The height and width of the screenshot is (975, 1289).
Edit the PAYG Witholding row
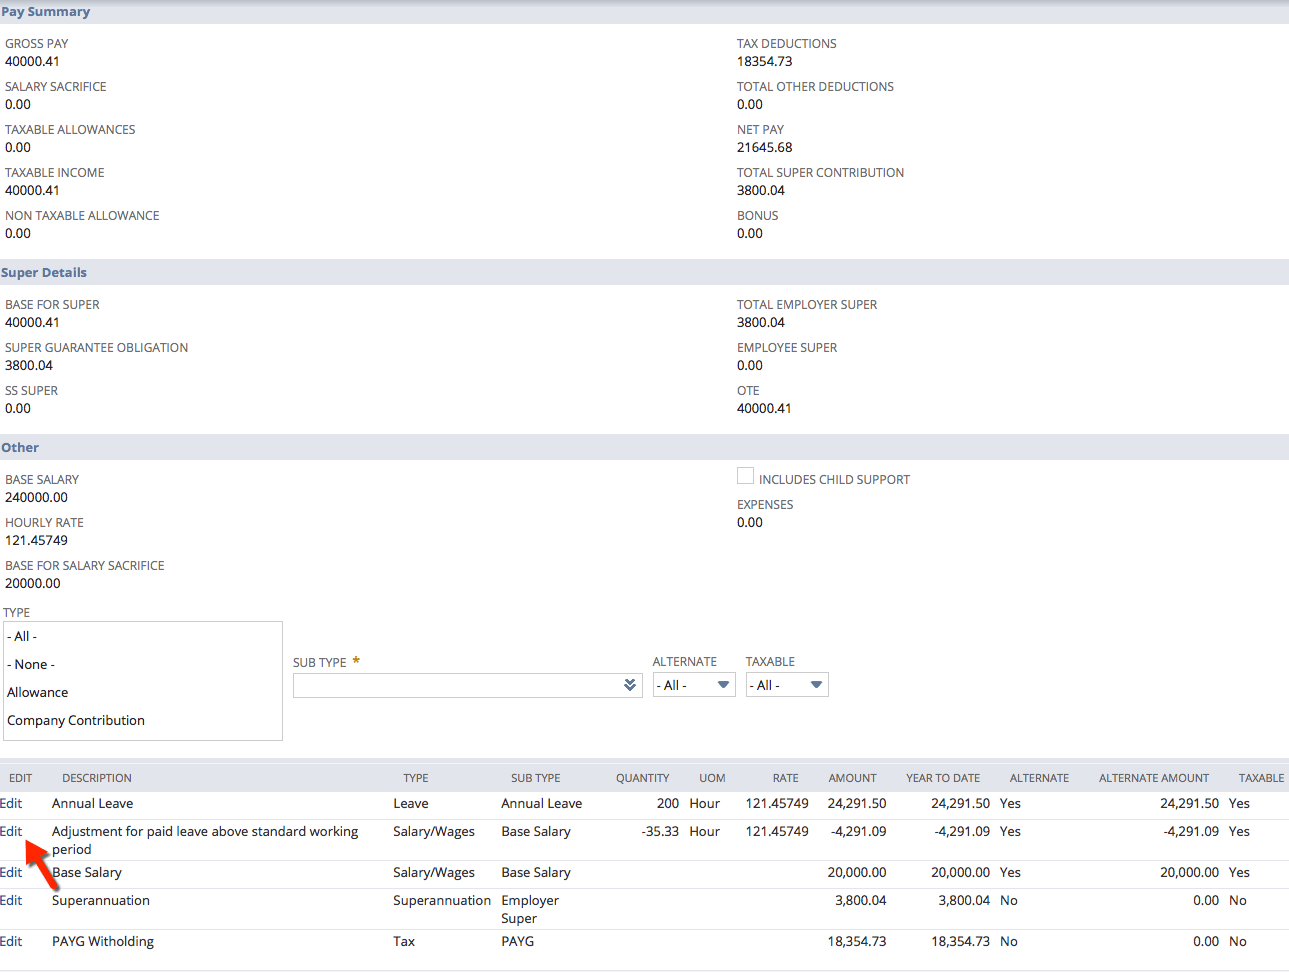point(11,941)
